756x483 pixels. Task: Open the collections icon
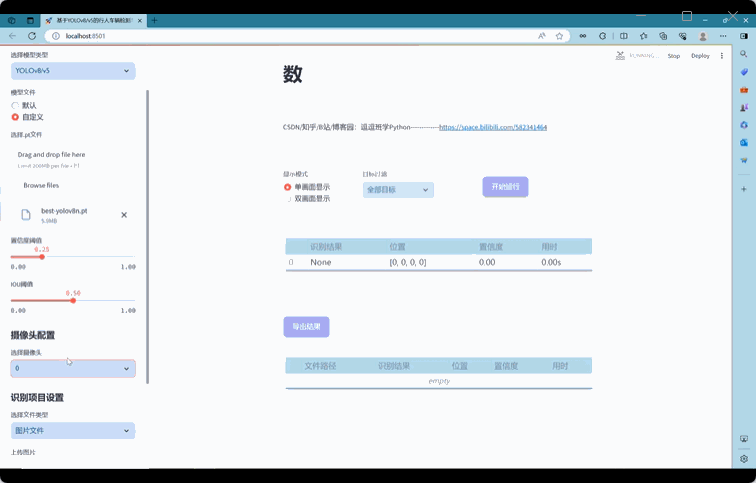tap(663, 36)
